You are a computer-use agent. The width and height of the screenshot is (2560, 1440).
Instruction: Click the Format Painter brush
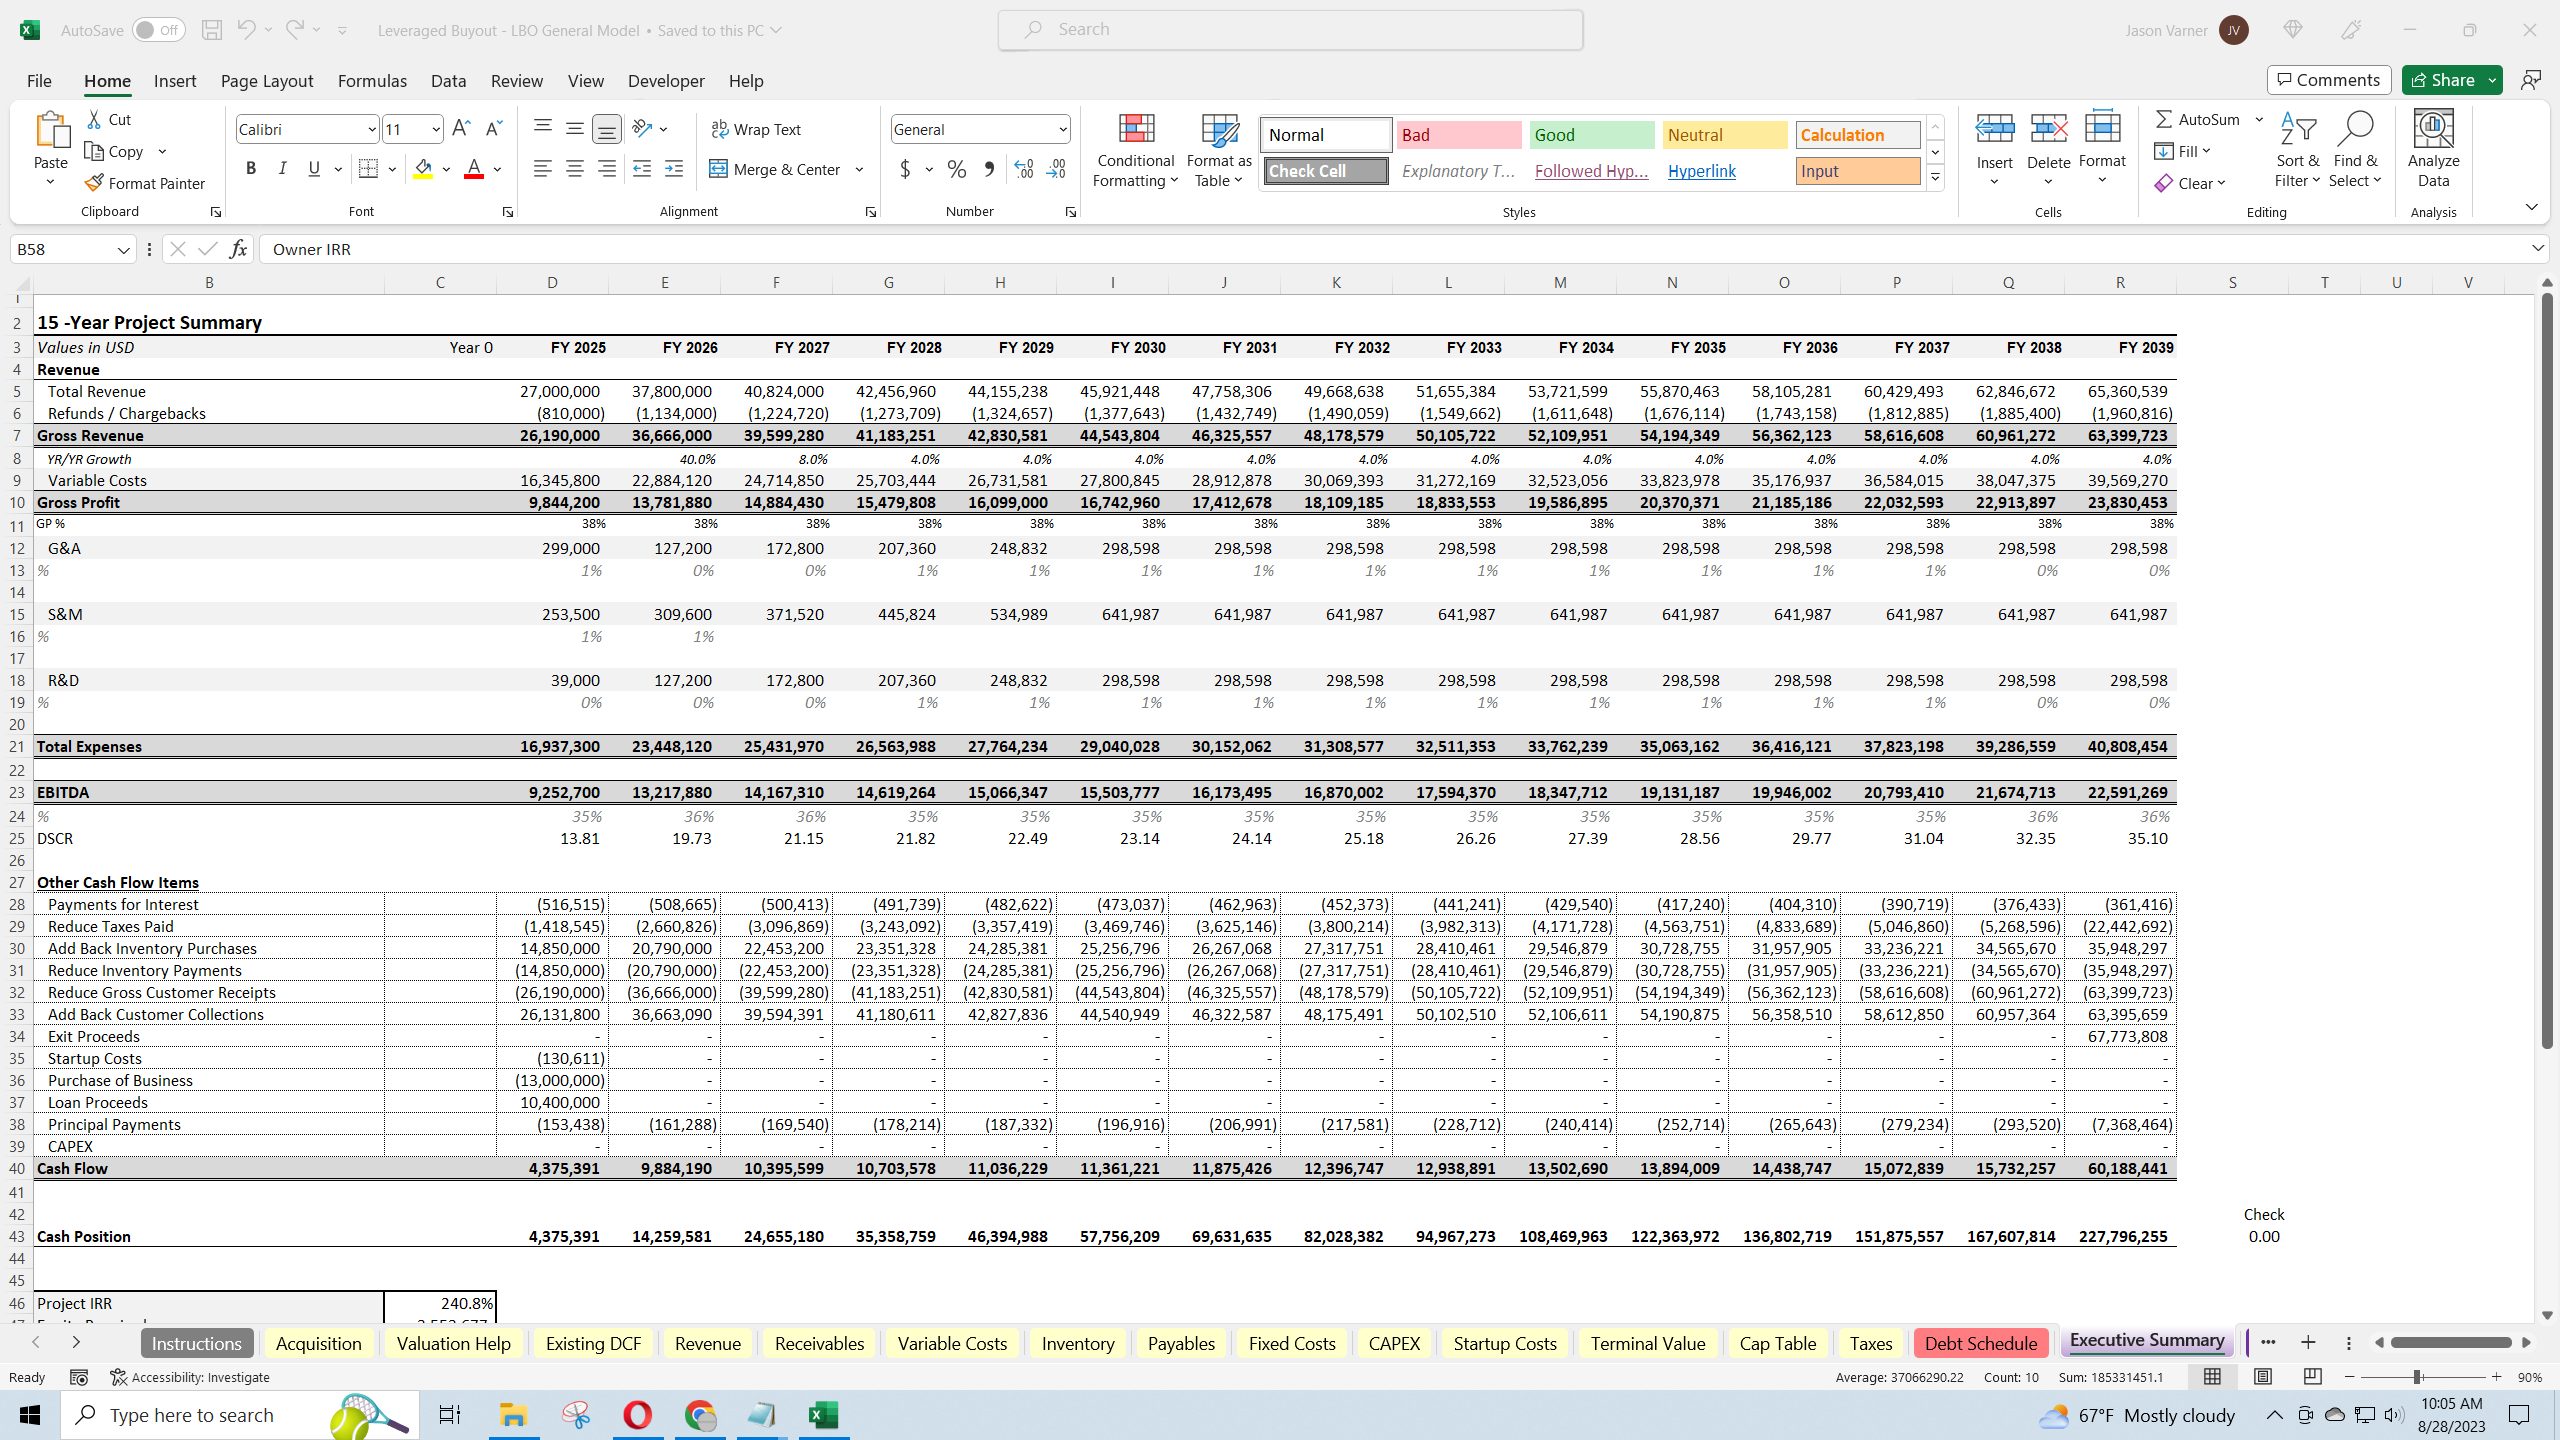coord(145,183)
